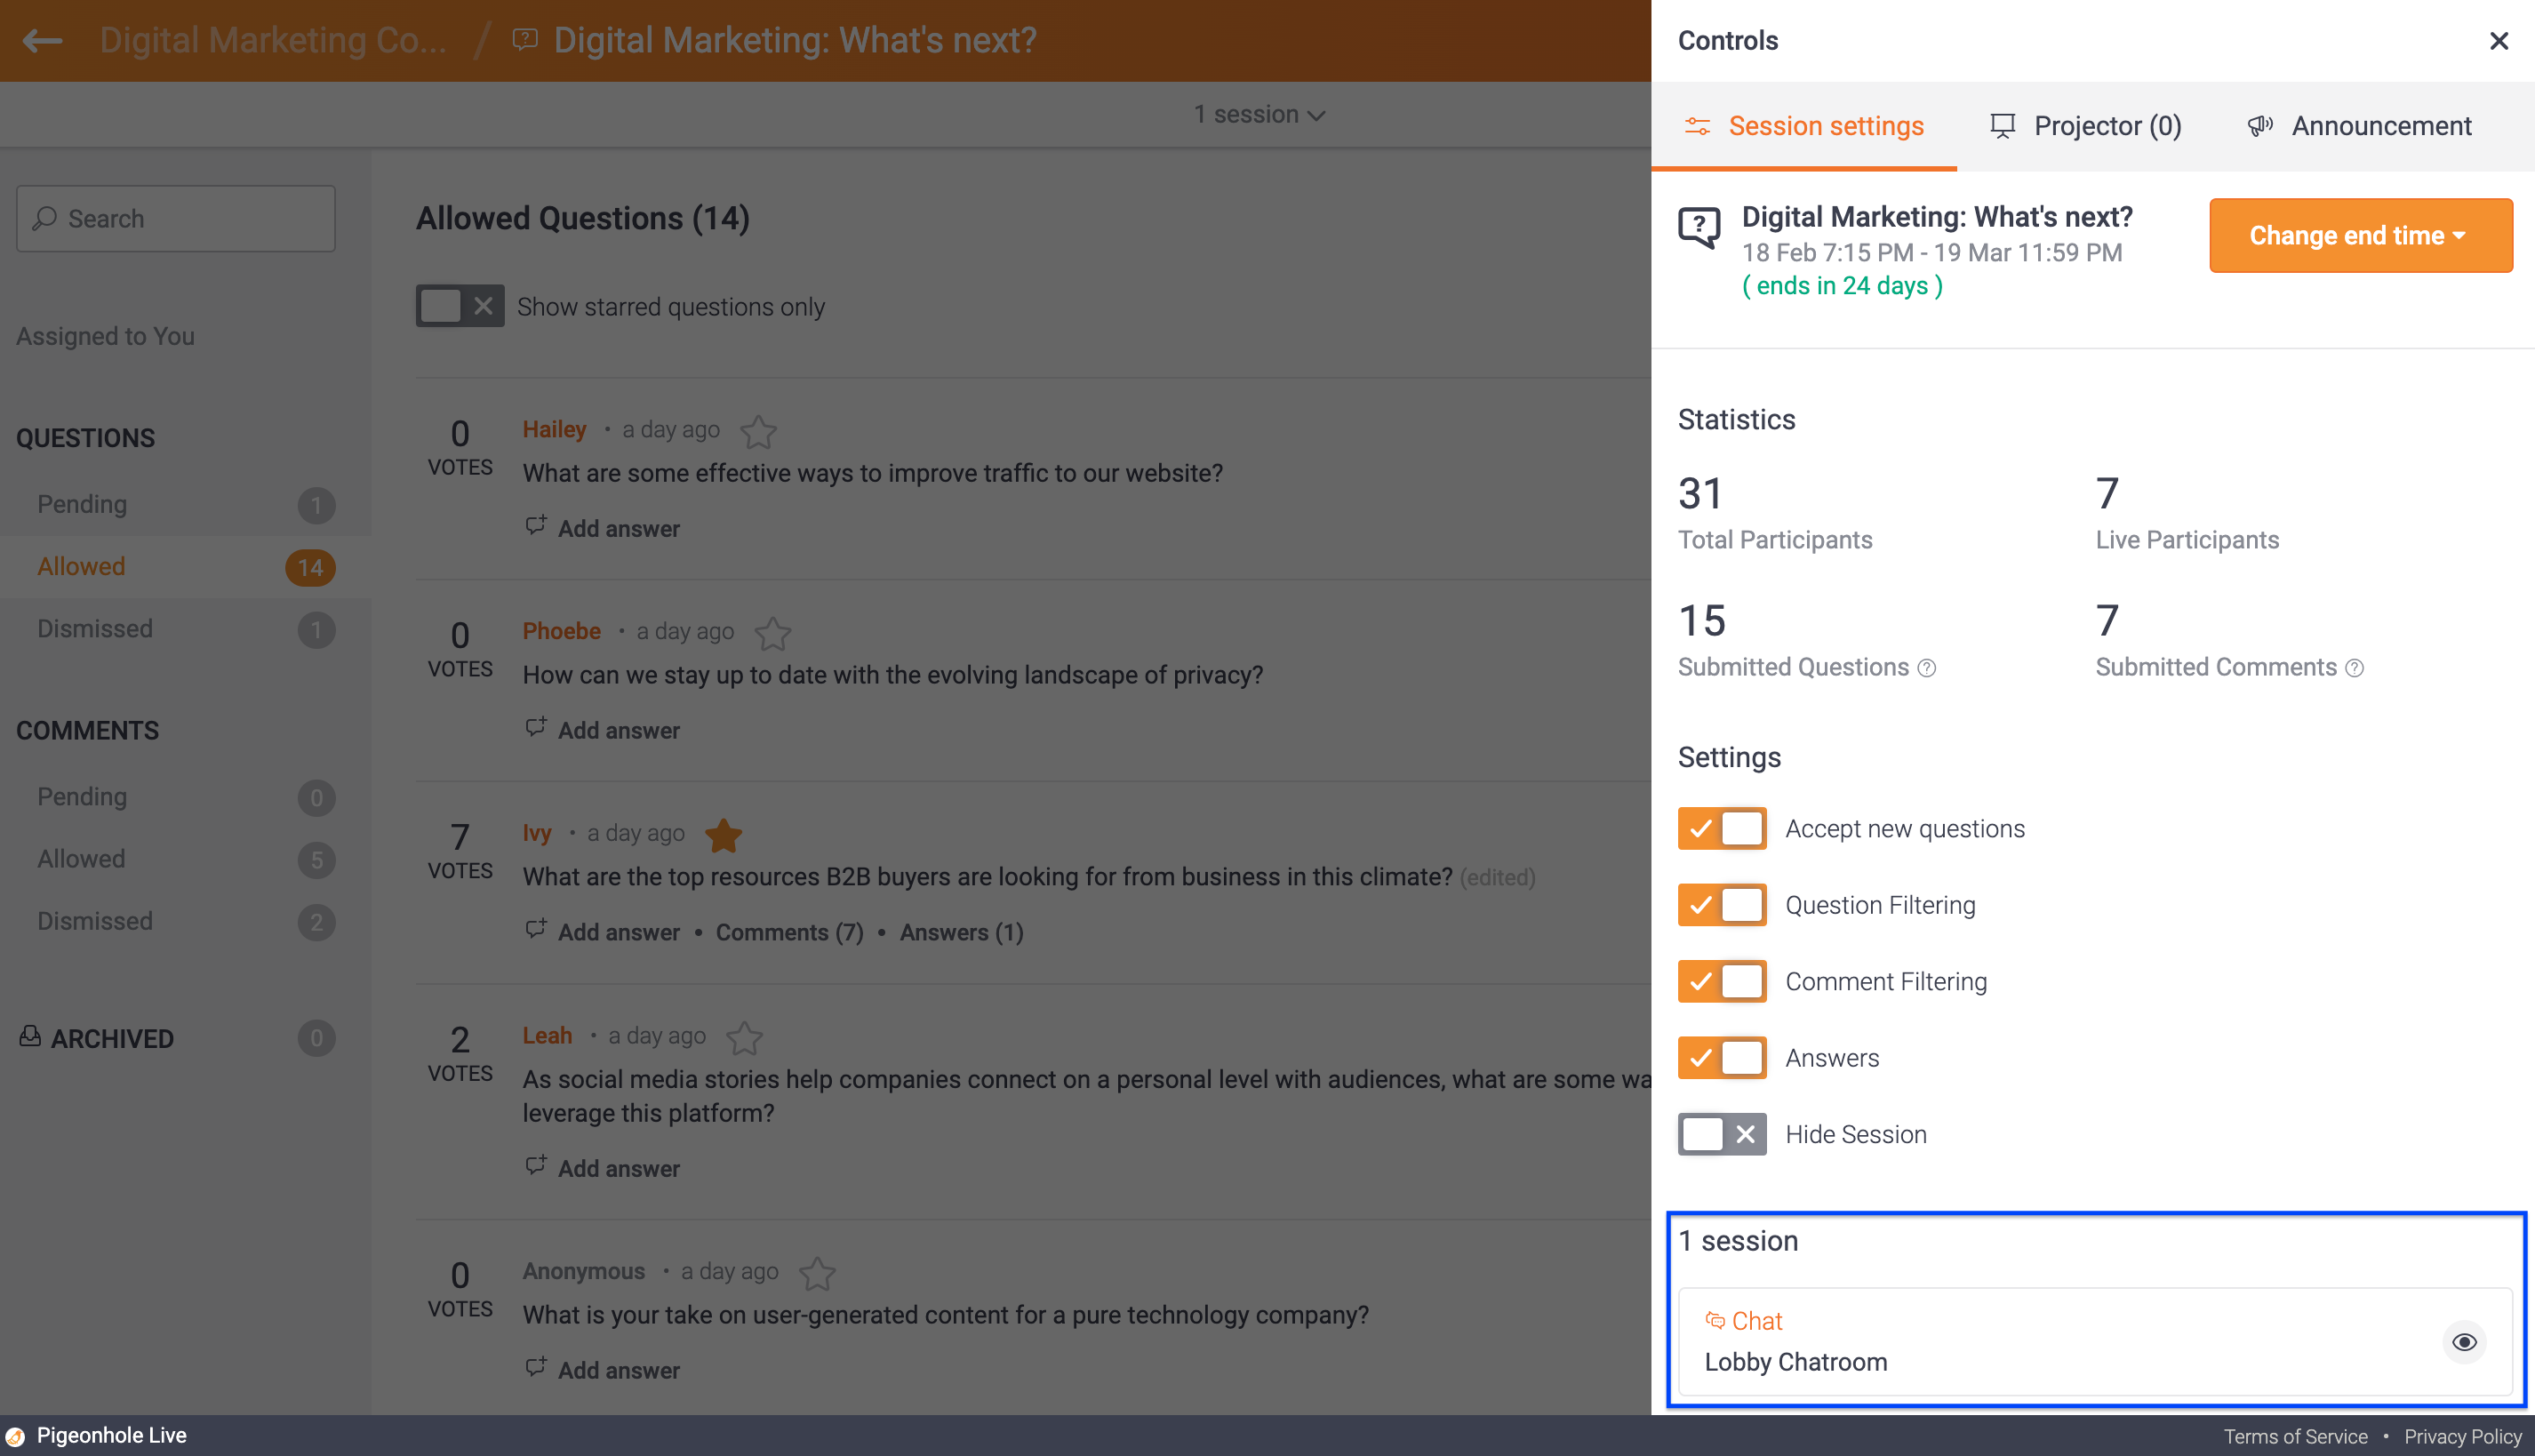This screenshot has width=2535, height=1456.
Task: Open Terms of Service link
Action: click(2295, 1436)
